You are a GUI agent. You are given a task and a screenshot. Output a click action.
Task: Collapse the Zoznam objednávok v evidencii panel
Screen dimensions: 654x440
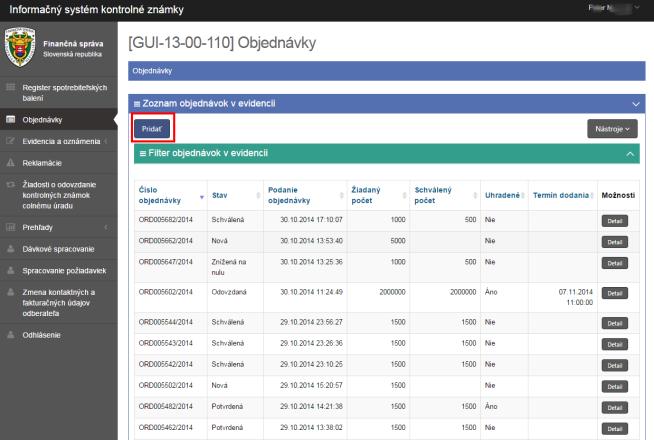click(636, 104)
